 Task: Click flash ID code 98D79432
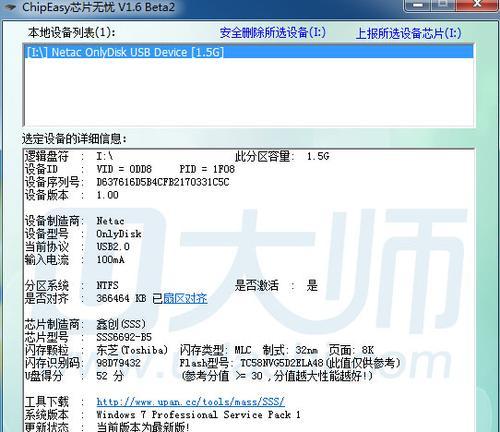tap(118, 363)
